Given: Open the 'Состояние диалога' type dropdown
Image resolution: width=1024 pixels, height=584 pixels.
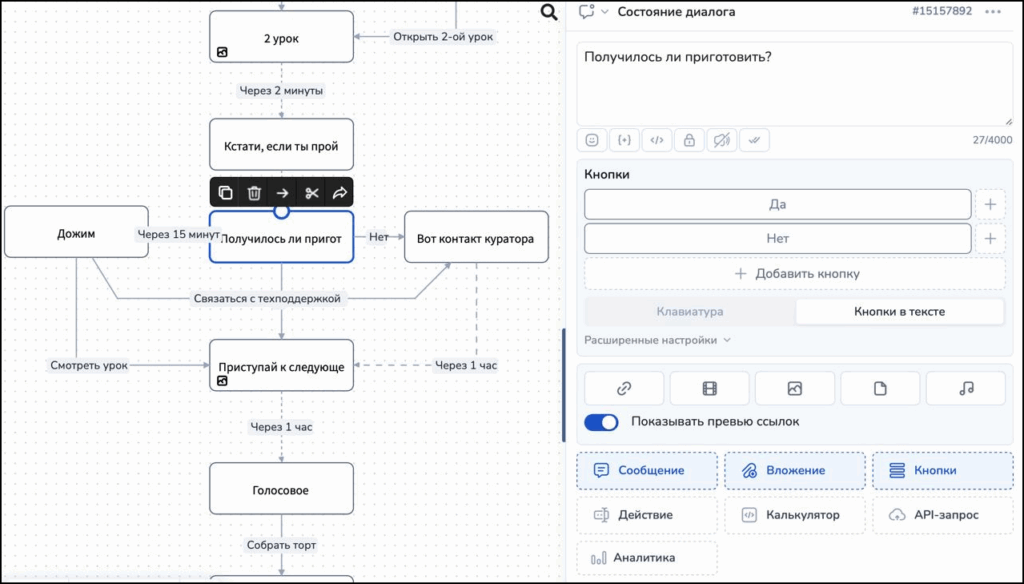Looking at the screenshot, I should point(604,12).
